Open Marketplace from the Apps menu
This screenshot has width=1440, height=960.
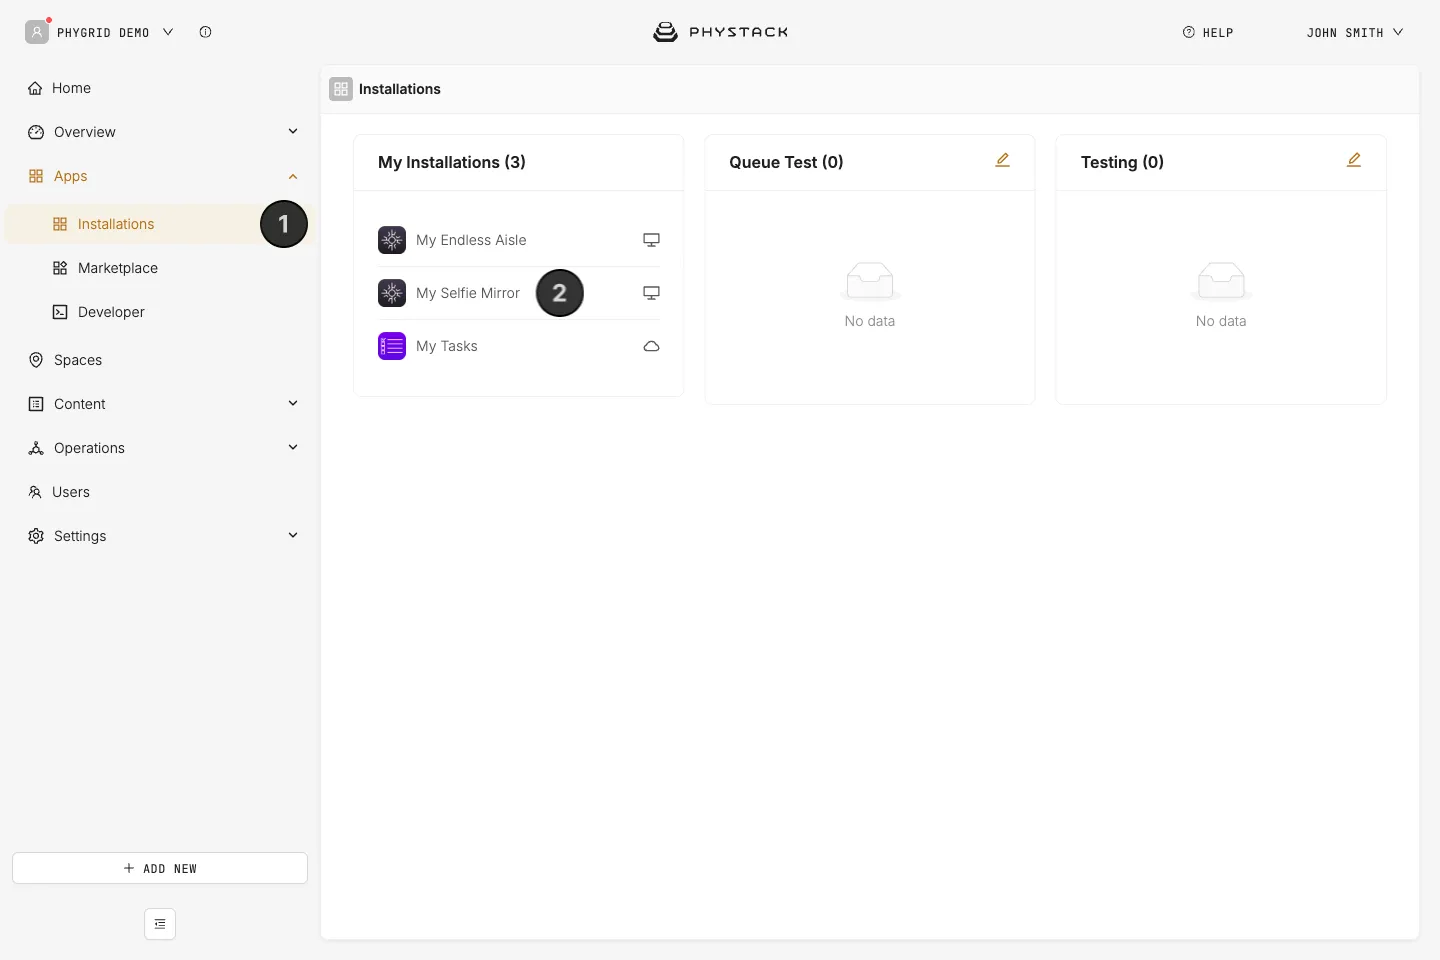(118, 268)
